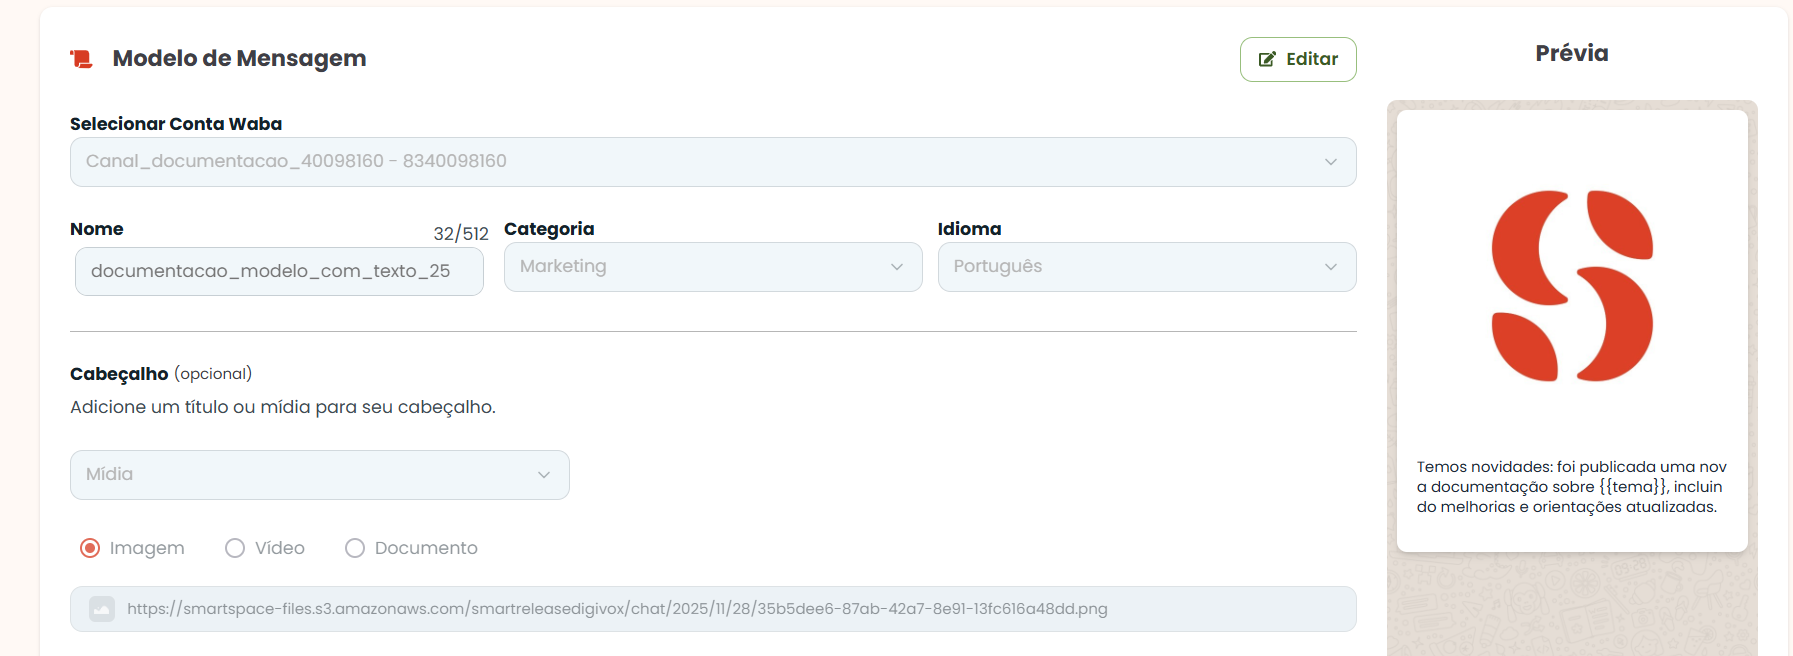The width and height of the screenshot is (1793, 656).
Task: Expand the Conta Waba dropdown chevron
Action: point(1331,162)
